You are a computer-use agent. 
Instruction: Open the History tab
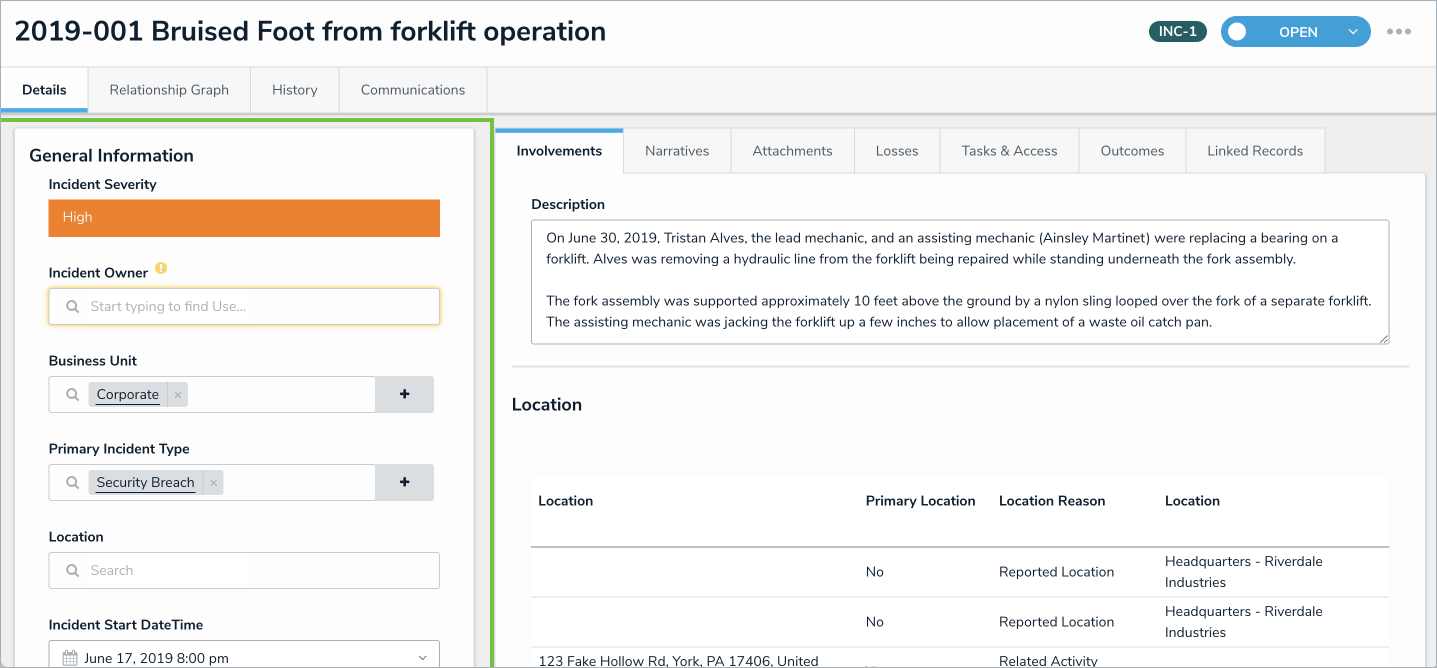pyautogui.click(x=295, y=90)
